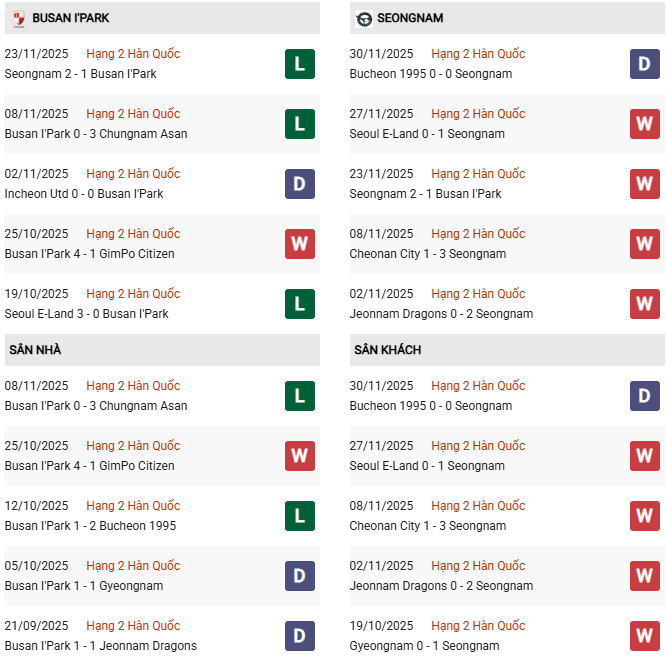Select the SÂN KHÁCH section header

tap(387, 350)
